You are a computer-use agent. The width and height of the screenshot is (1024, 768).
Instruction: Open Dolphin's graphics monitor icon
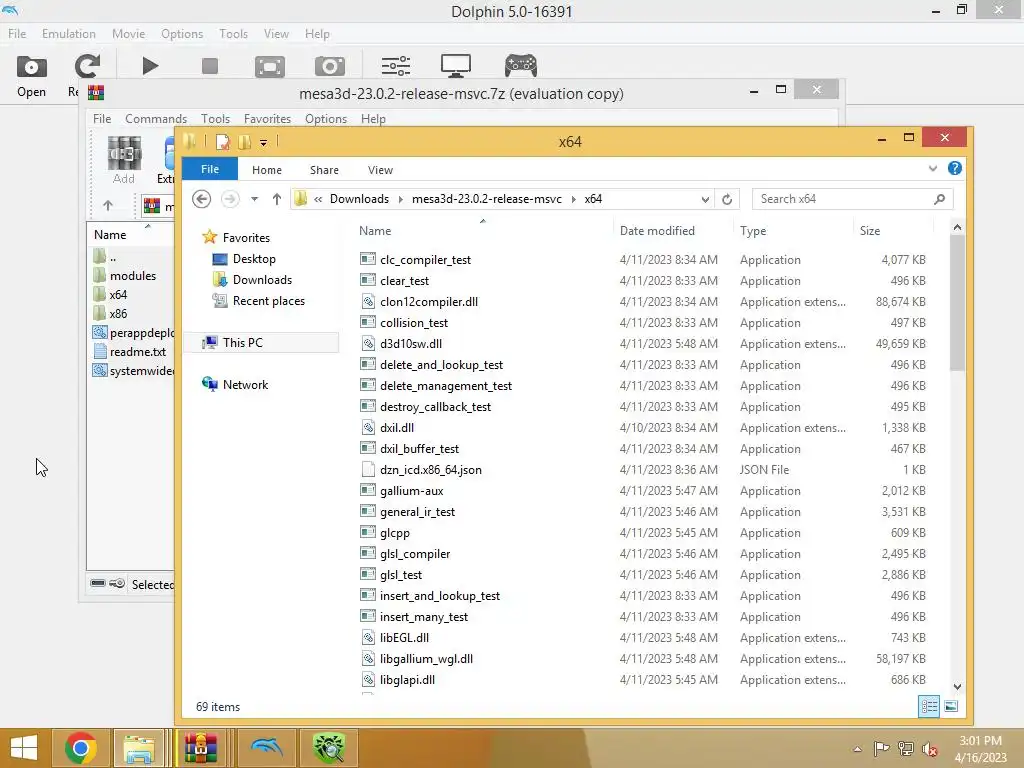(x=456, y=66)
